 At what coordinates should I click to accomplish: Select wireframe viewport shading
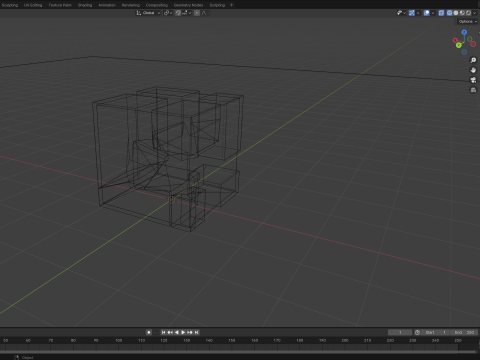(449, 13)
